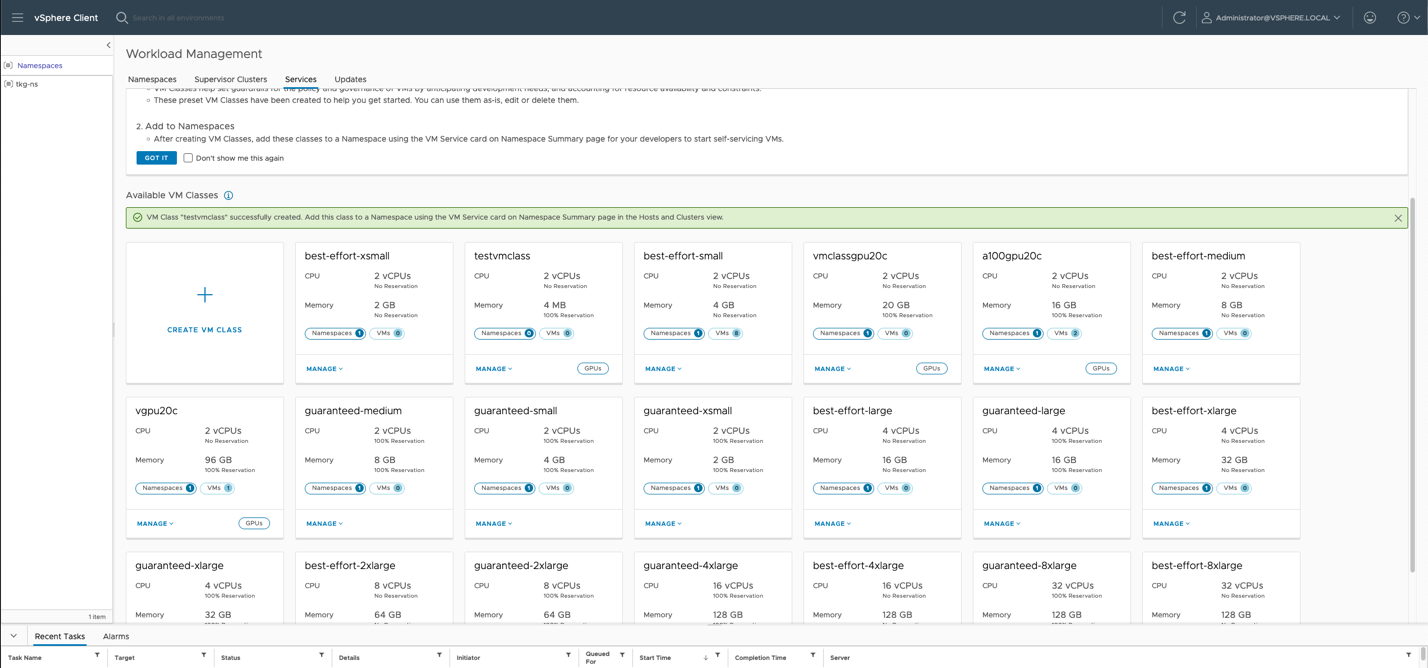Filter the Task Name column
The width and height of the screenshot is (1428, 668).
click(97, 656)
